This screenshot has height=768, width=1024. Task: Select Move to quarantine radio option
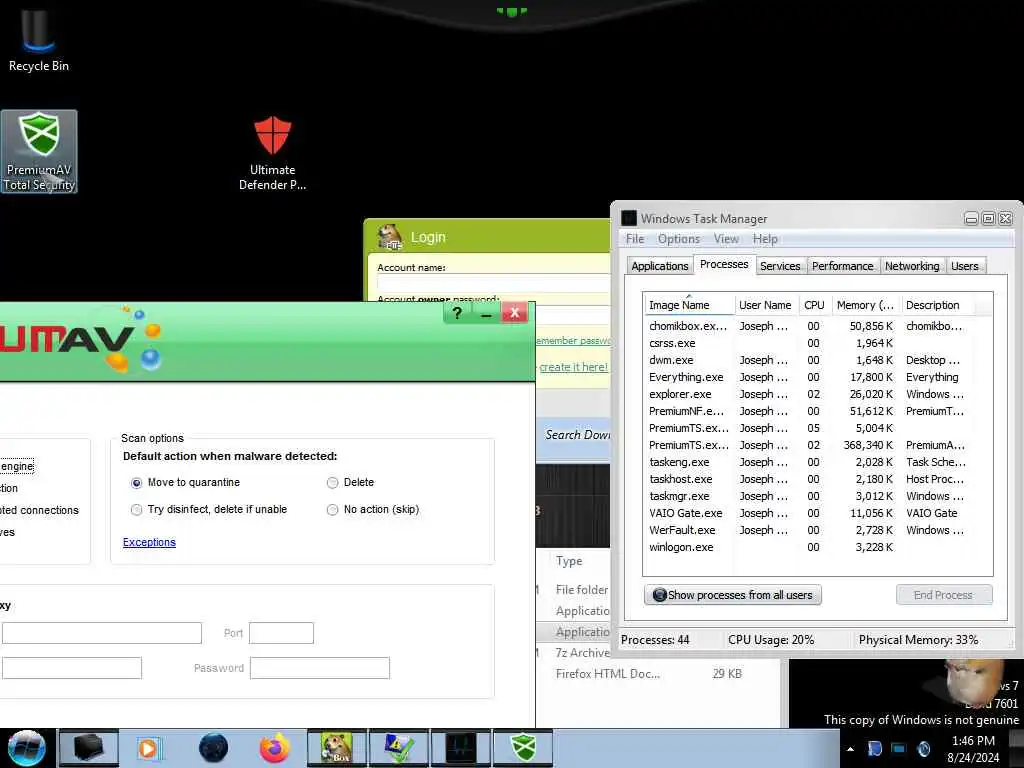(136, 483)
